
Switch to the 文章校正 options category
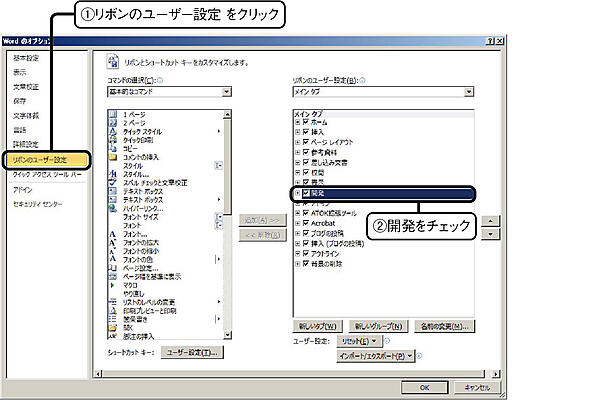(26, 86)
